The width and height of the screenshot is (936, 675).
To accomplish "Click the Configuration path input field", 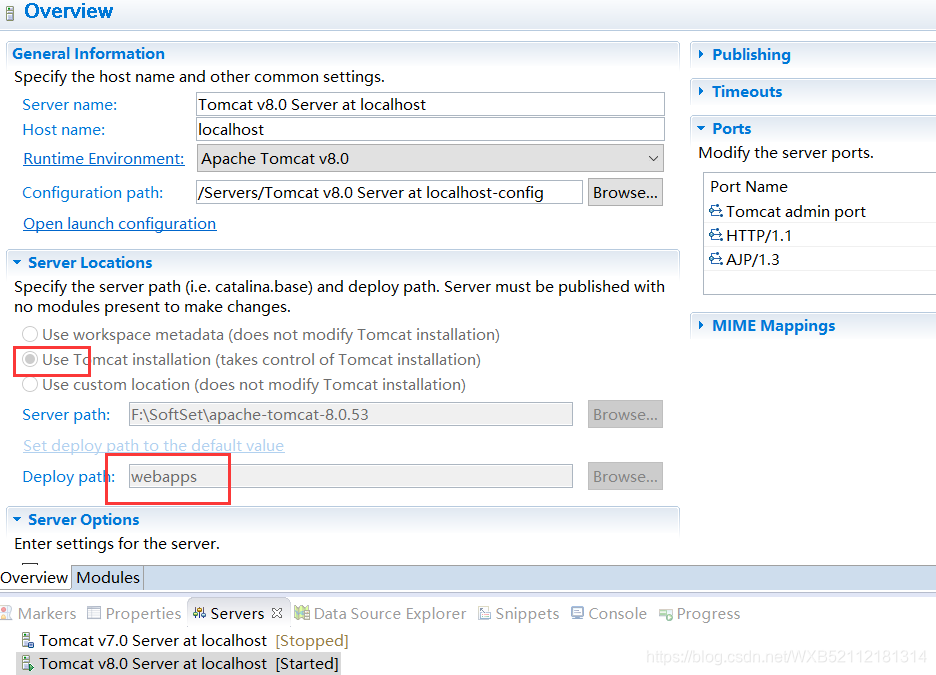I will click(389, 192).
